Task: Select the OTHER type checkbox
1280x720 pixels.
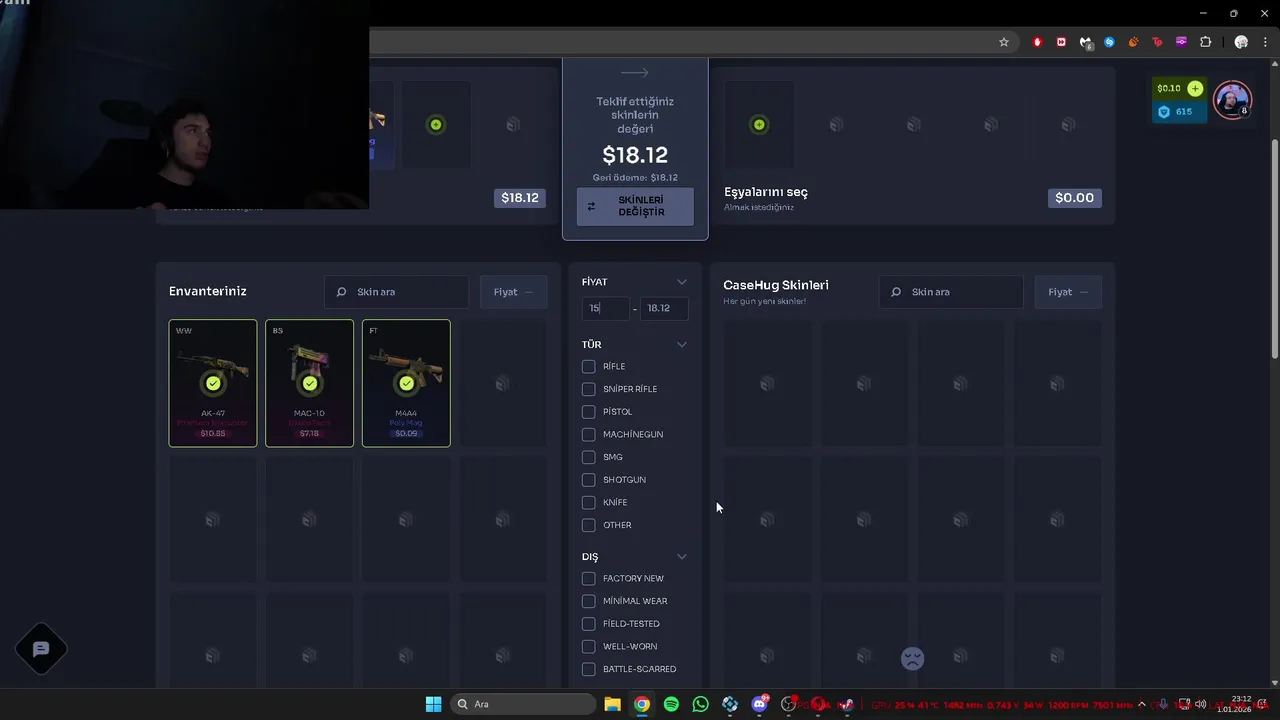Action: (588, 525)
